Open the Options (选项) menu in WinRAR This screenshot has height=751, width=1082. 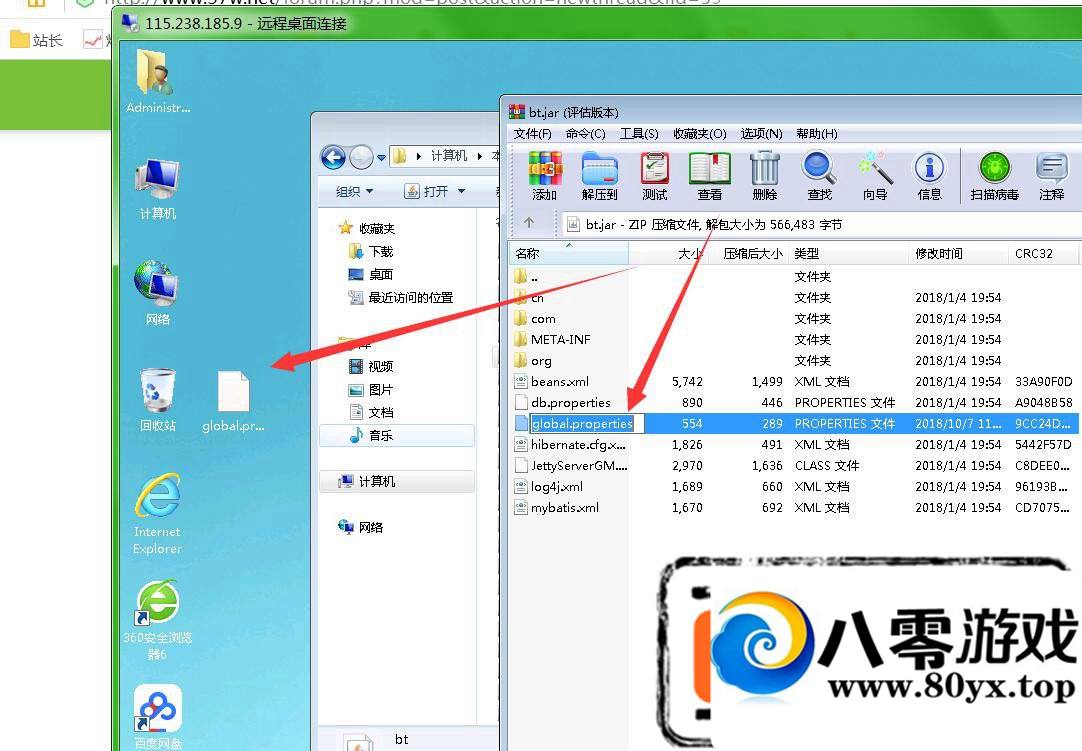tap(761, 133)
